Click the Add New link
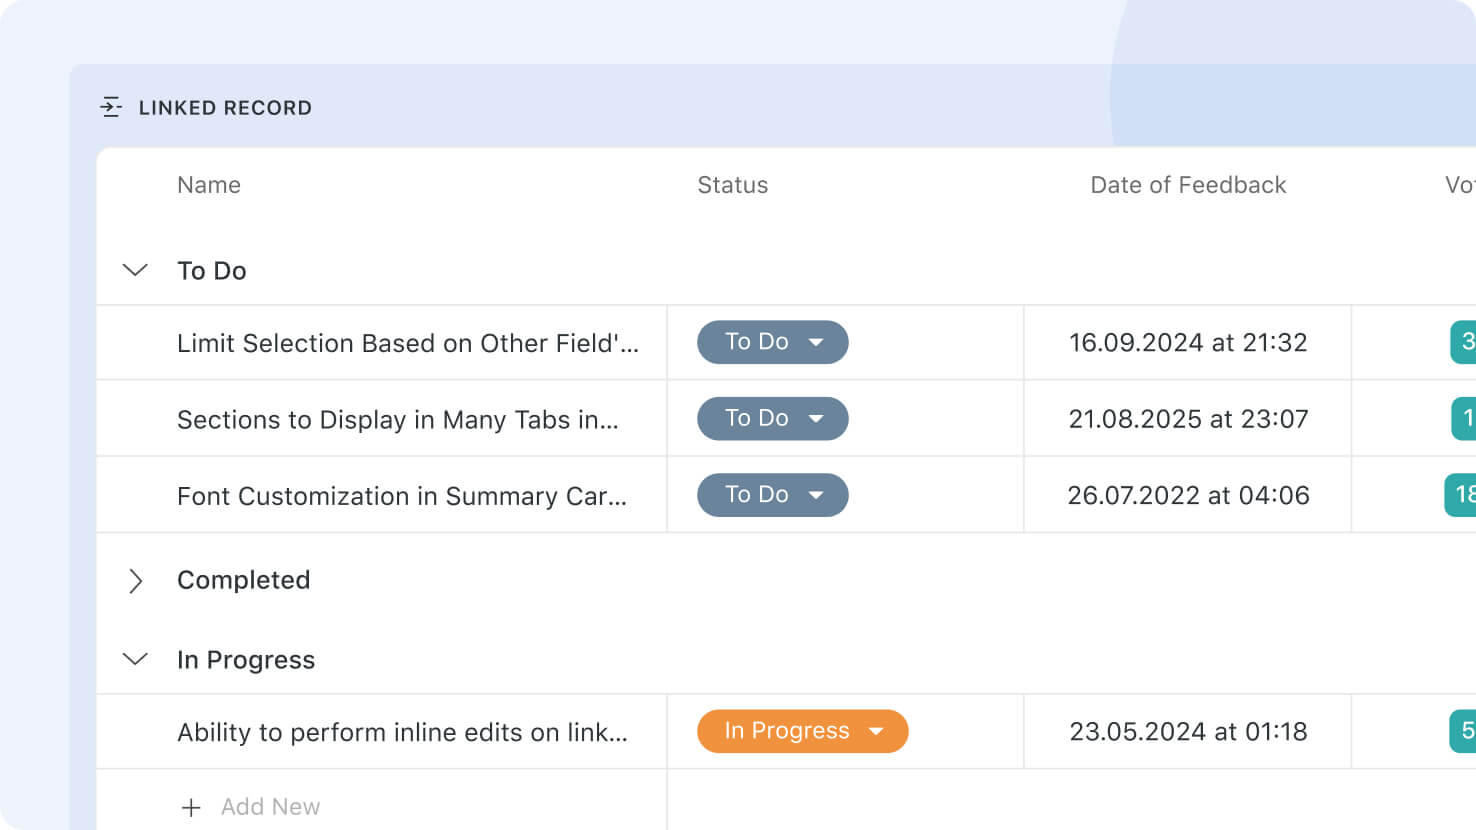Image resolution: width=1476 pixels, height=830 pixels. 270,807
